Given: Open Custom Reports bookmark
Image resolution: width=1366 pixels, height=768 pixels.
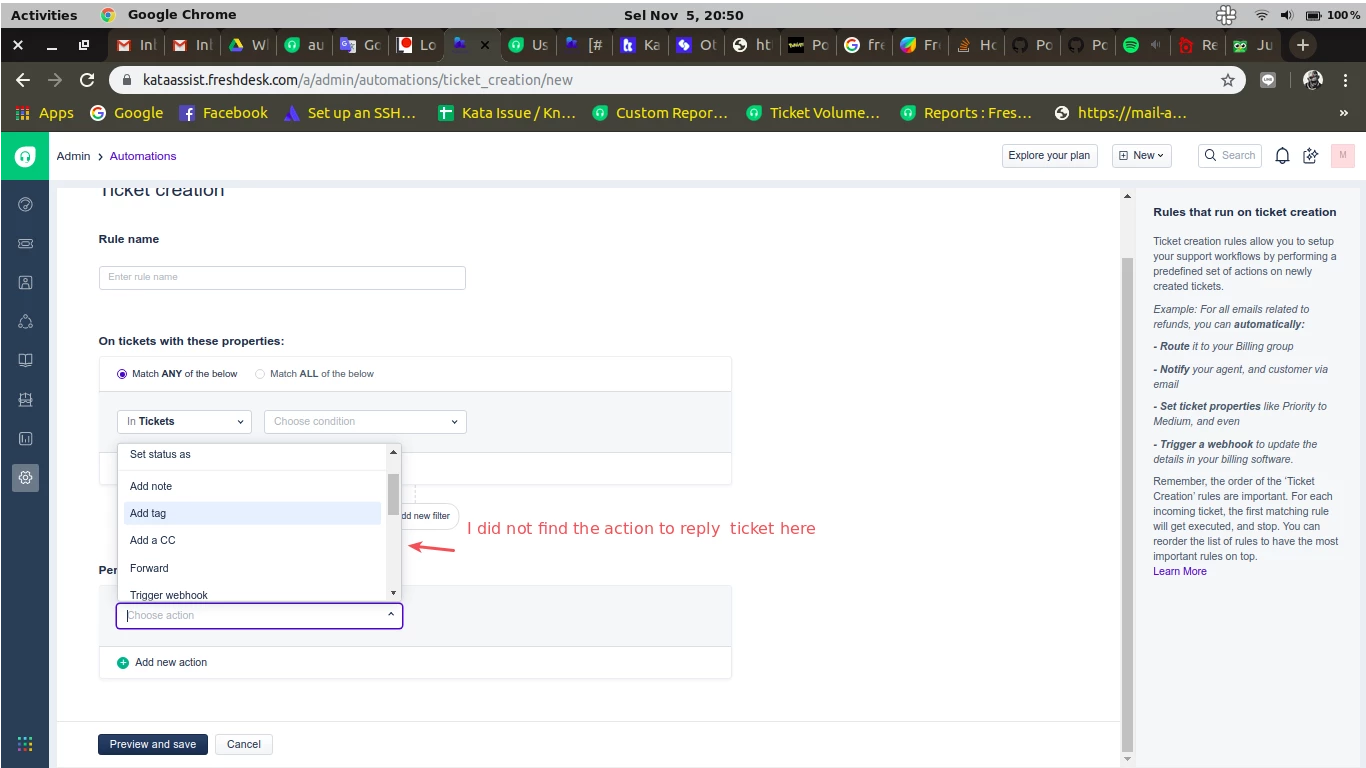Looking at the screenshot, I should (x=660, y=113).
